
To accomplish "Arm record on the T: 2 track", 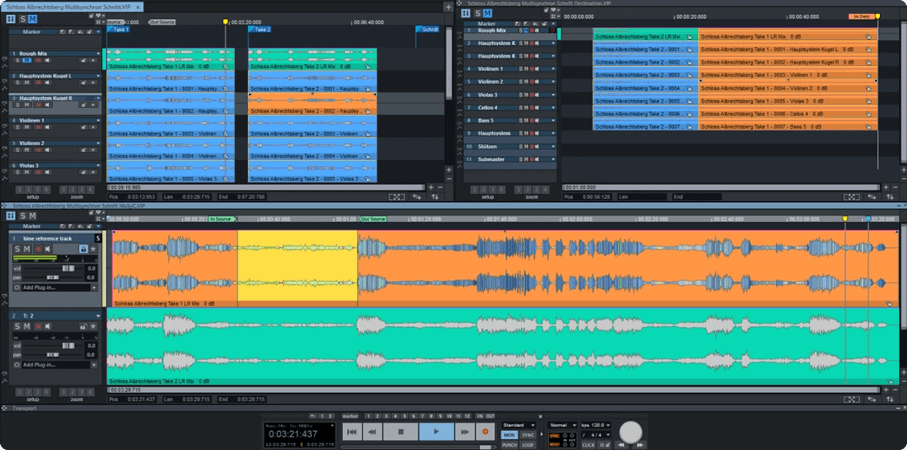I will tap(40, 325).
